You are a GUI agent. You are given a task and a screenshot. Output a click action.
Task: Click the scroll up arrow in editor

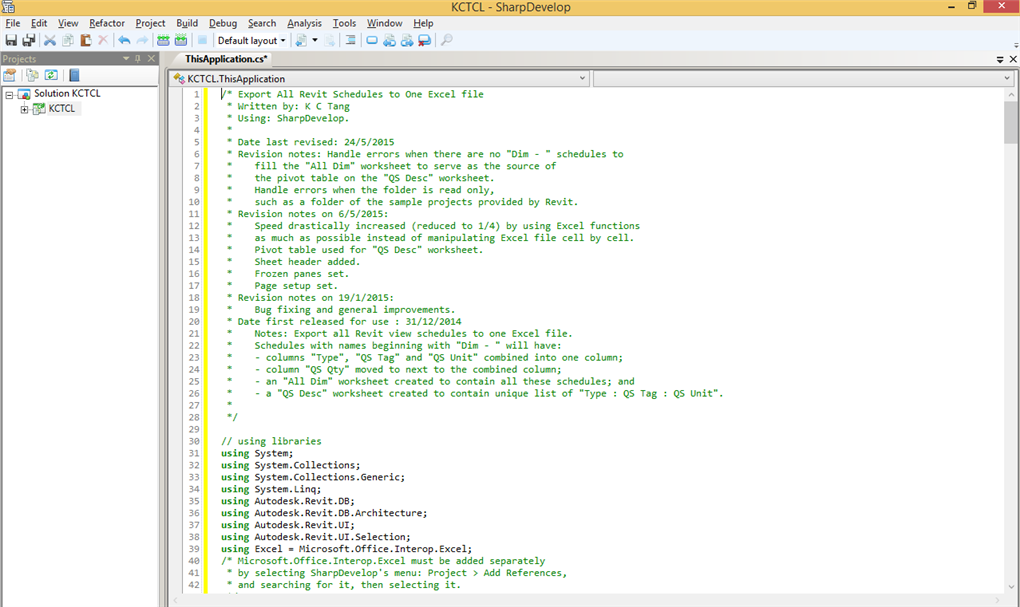pyautogui.click(x=1011, y=94)
